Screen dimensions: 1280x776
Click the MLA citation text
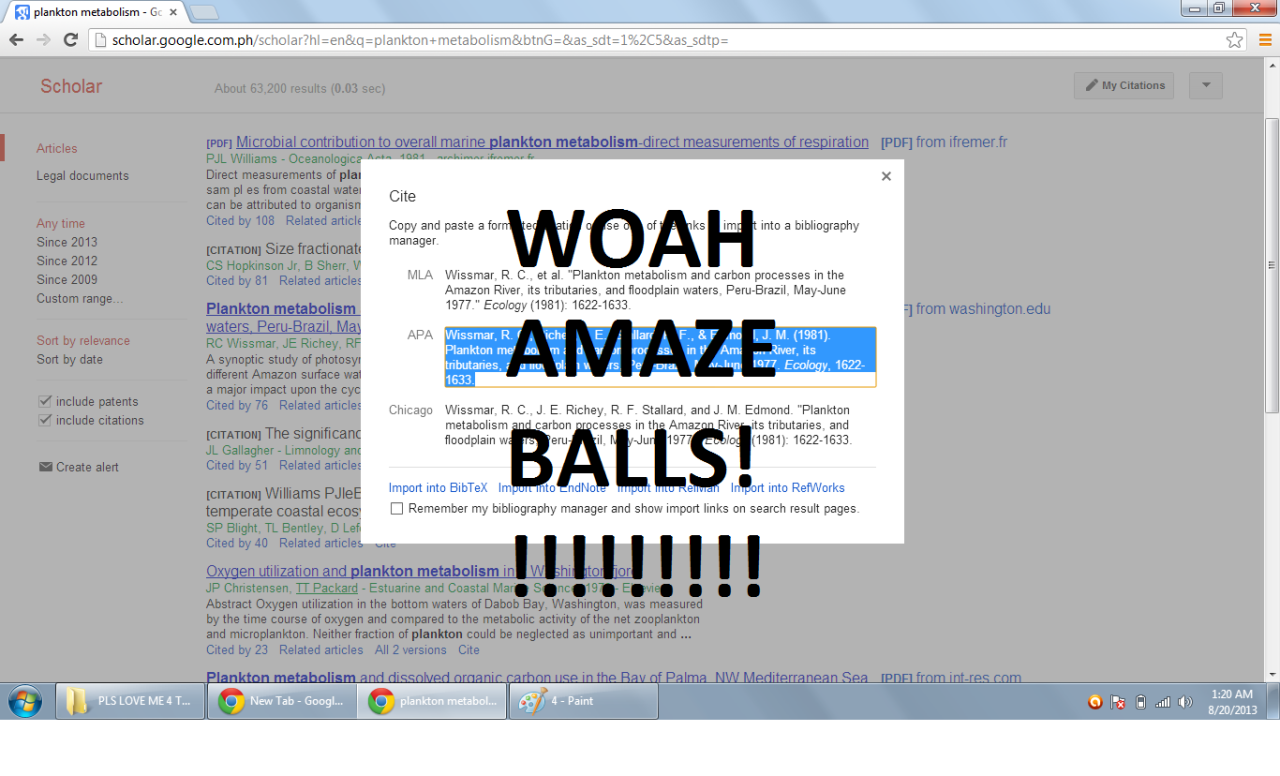coord(645,290)
